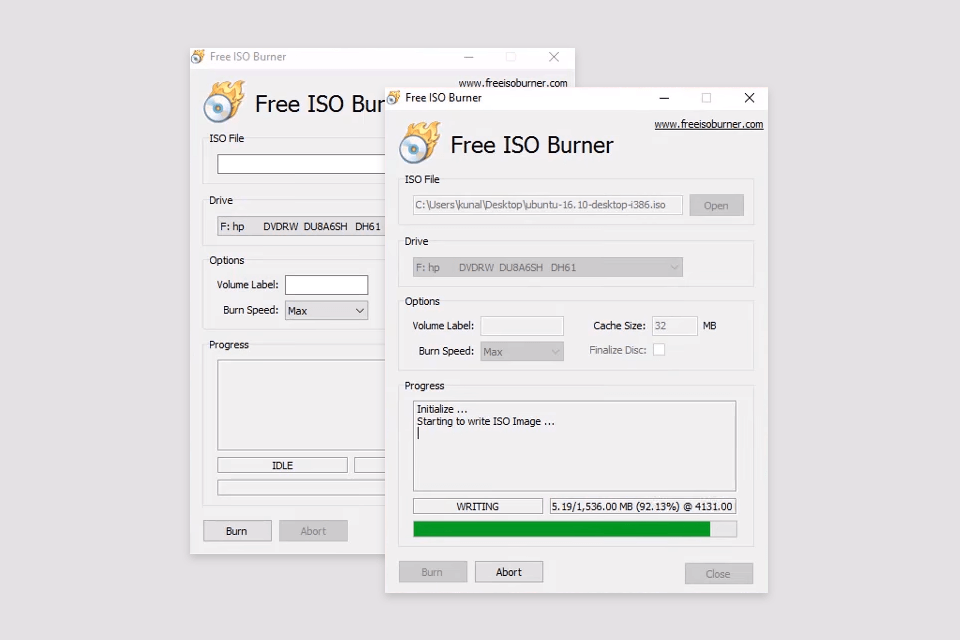Open the Burn Speed dropdown in the back window
The image size is (960, 640).
point(360,311)
